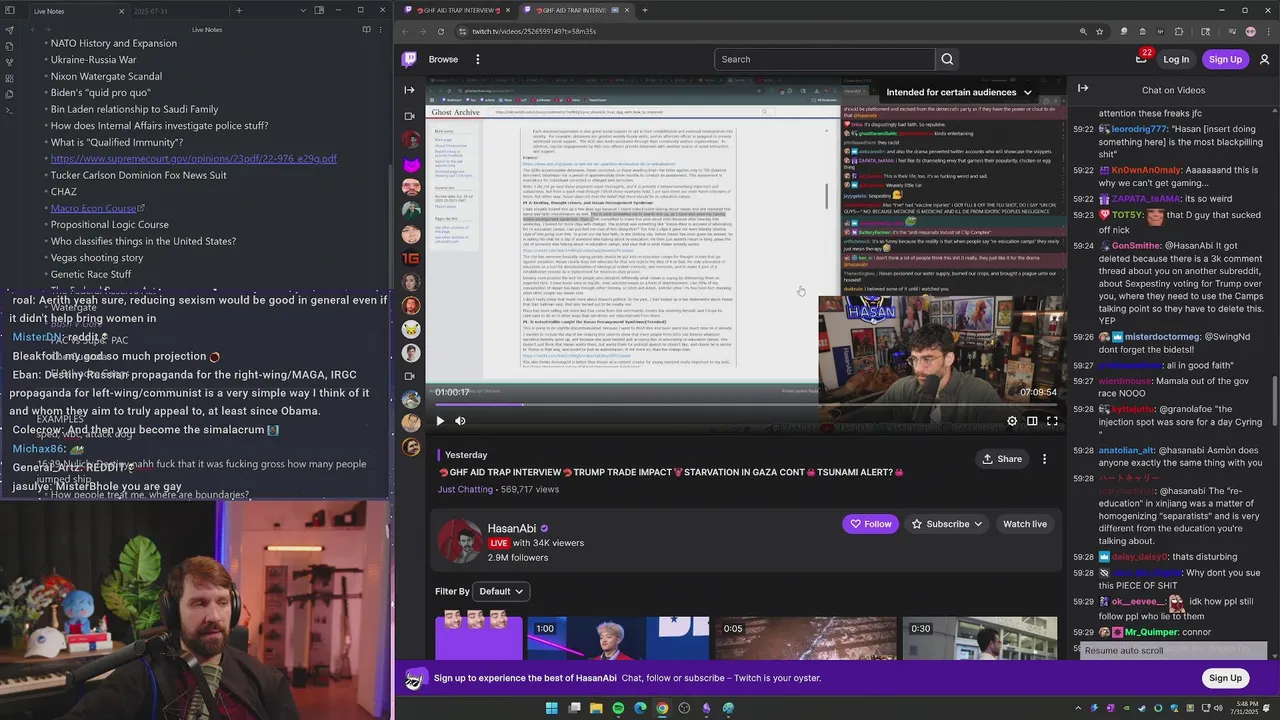
Task: Open the video's more options menu beside Share
Action: click(1044, 459)
